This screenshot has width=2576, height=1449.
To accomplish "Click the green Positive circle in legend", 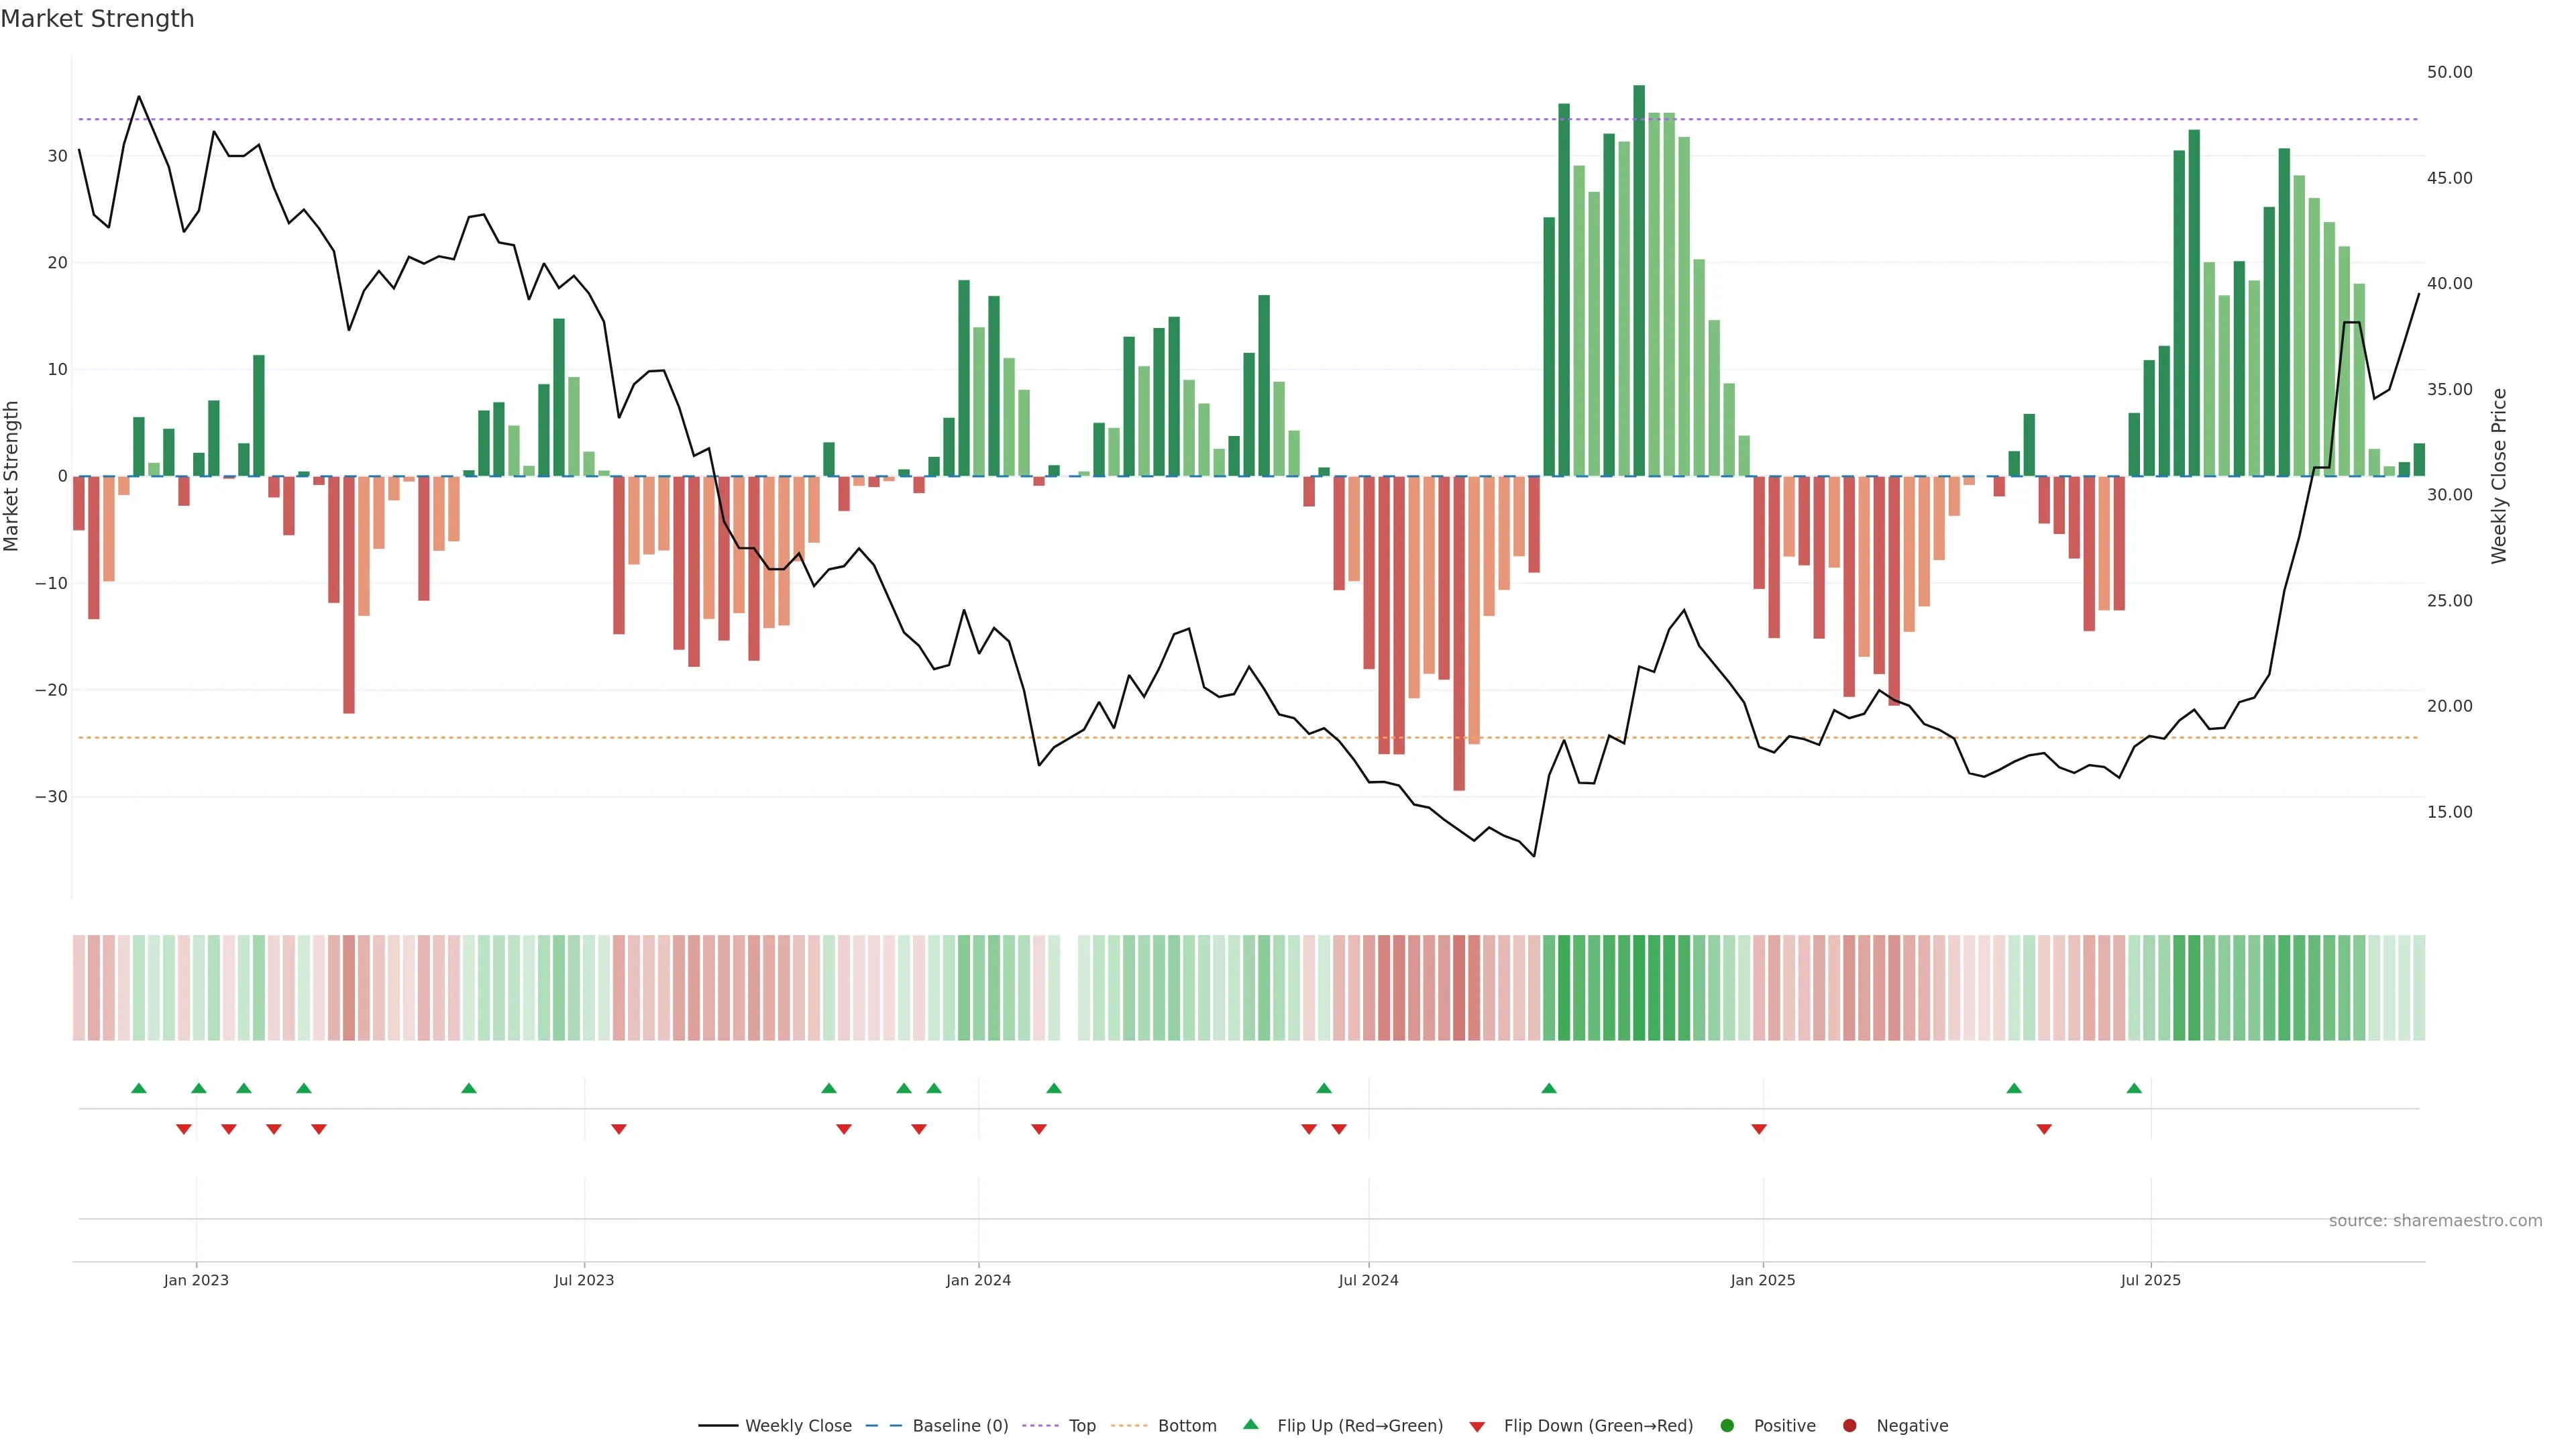I will 1726,1425.
